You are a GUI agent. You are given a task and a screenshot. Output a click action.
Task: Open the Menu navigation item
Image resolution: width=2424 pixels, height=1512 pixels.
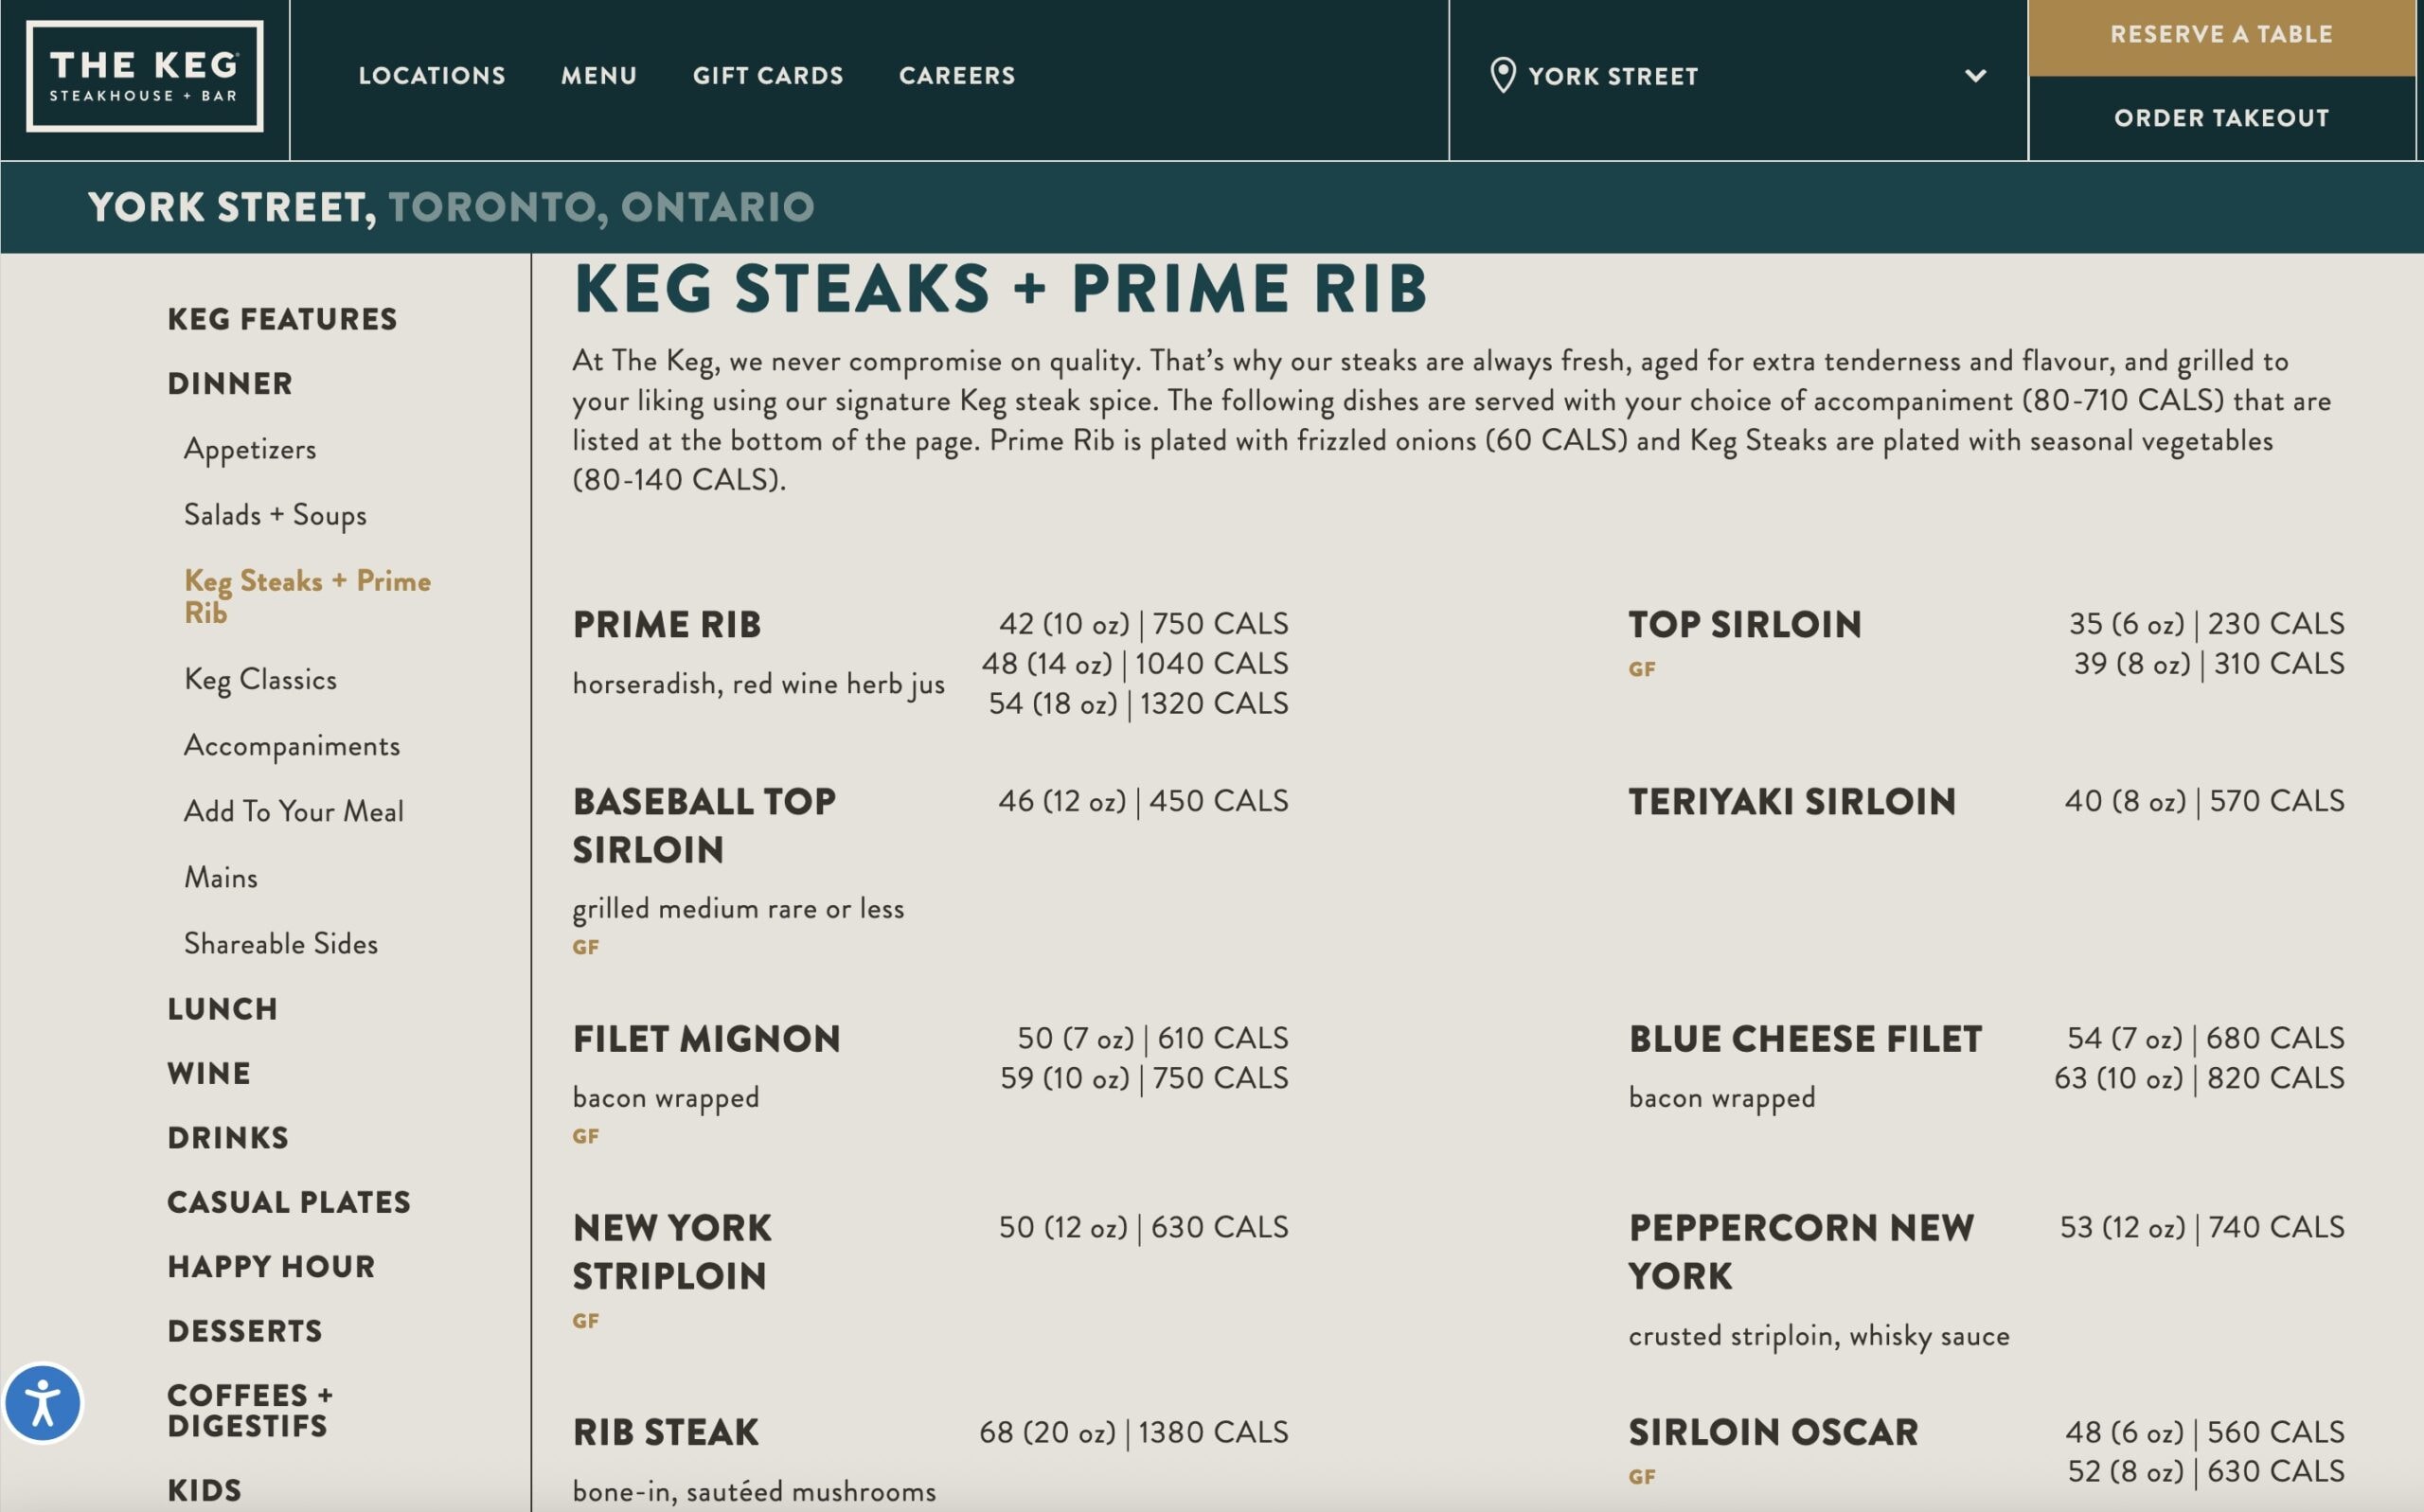click(x=599, y=76)
